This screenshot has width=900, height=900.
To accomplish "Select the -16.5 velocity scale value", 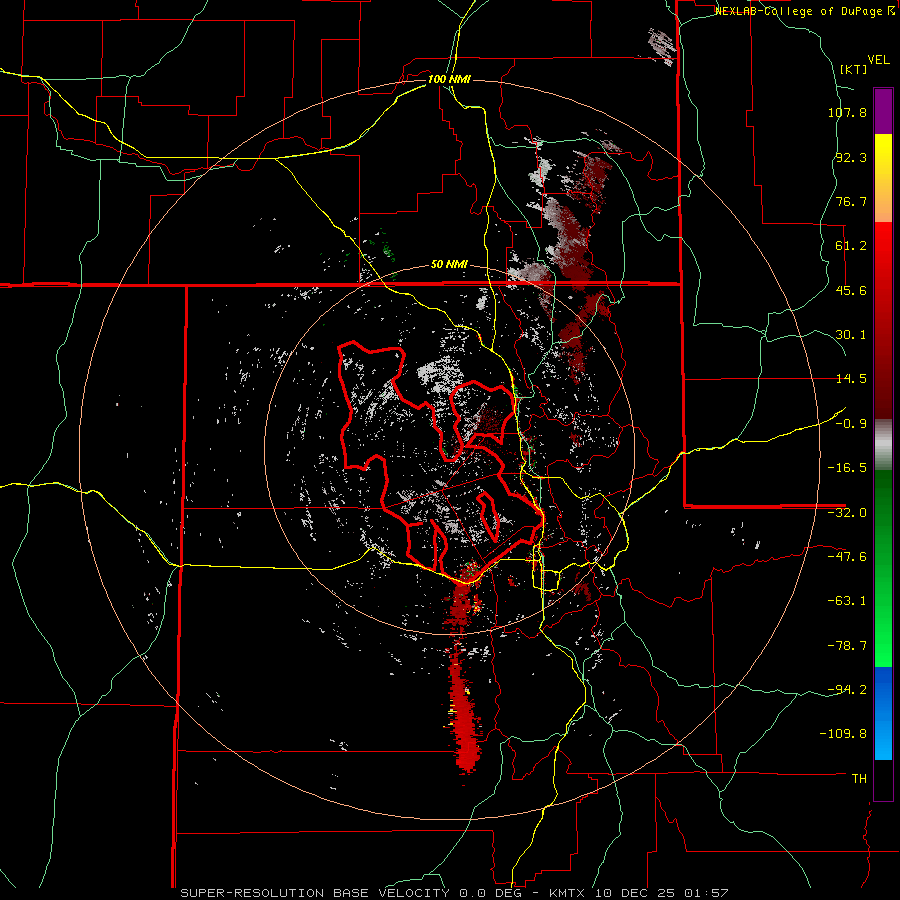I will tap(847, 468).
